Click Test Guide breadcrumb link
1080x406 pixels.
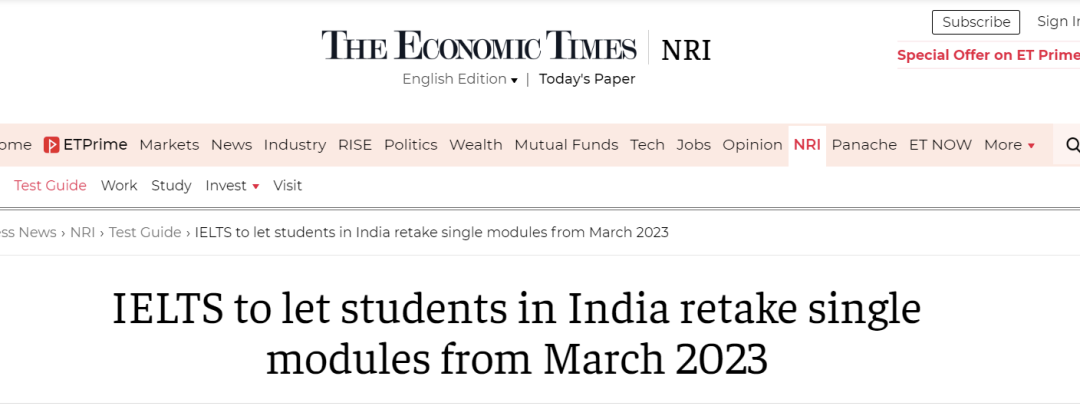[145, 232]
